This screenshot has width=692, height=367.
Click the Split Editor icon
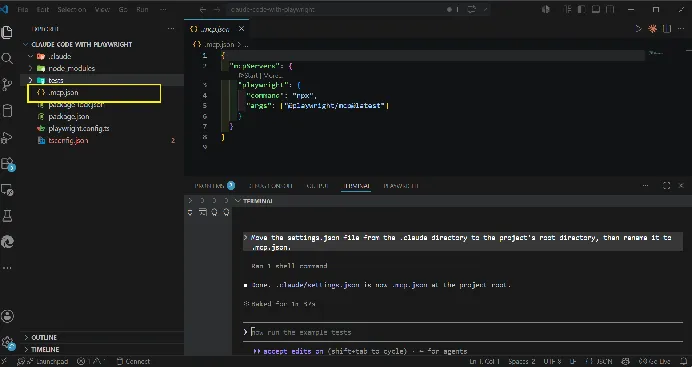point(667,29)
